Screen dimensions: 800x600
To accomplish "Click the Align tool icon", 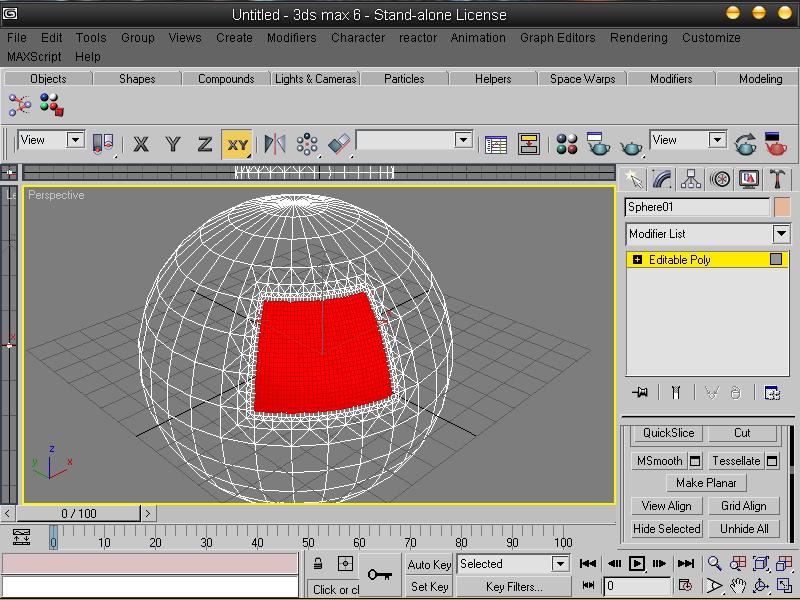I will point(340,144).
